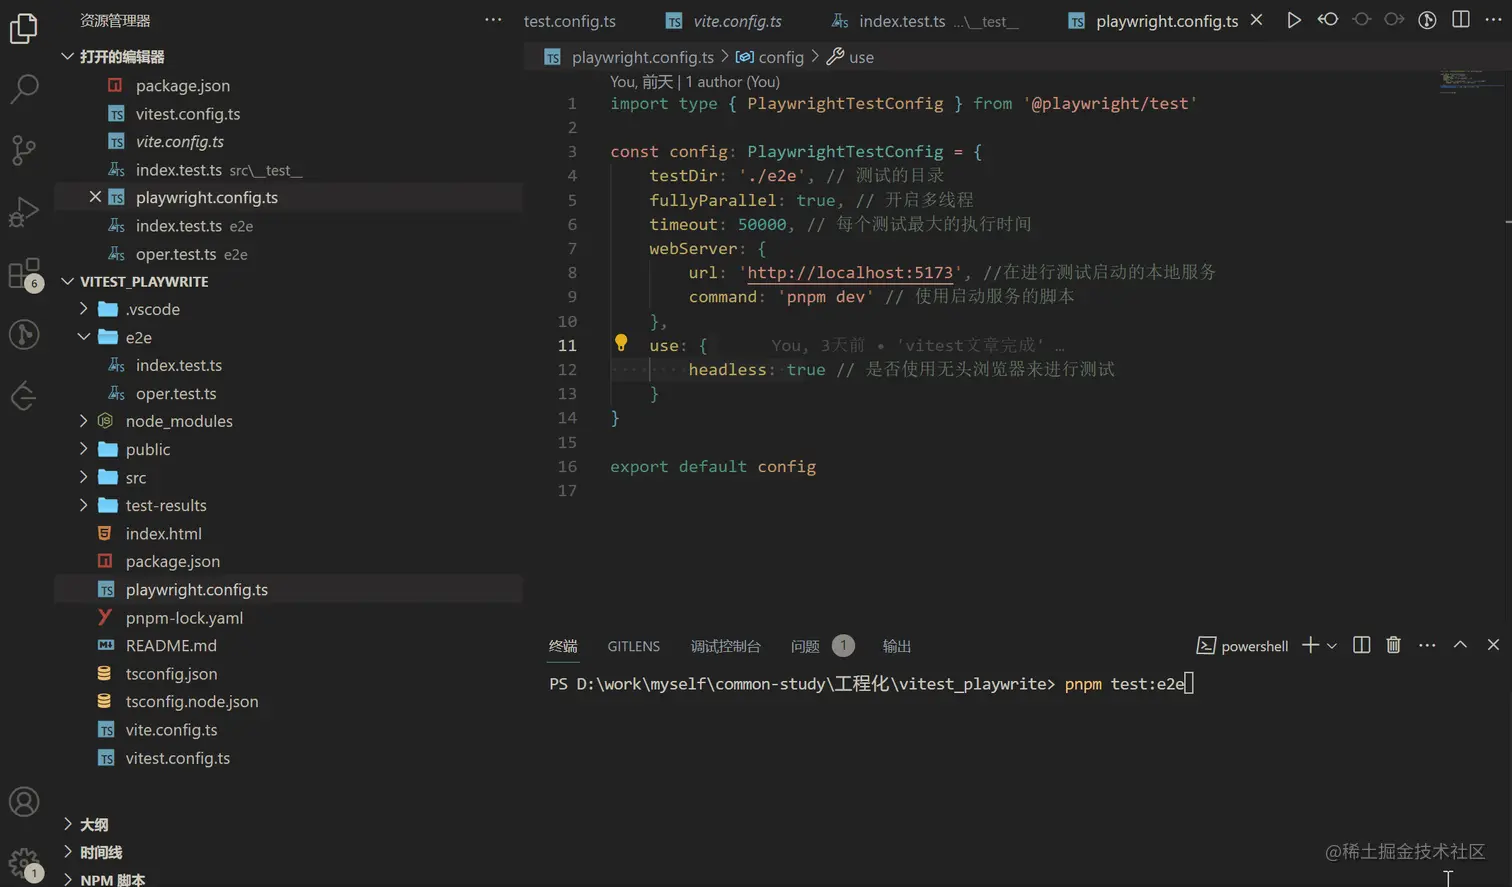Select the 调试控制台 panel tab
The width and height of the screenshot is (1512, 887).
click(x=725, y=646)
